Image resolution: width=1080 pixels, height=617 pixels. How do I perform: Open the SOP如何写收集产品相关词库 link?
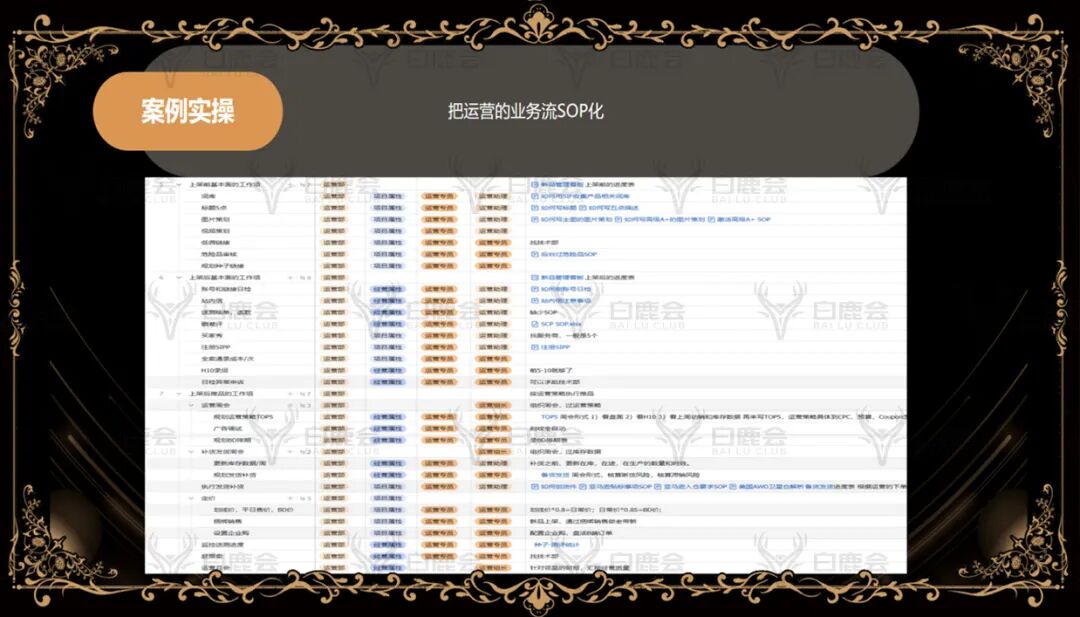580,197
